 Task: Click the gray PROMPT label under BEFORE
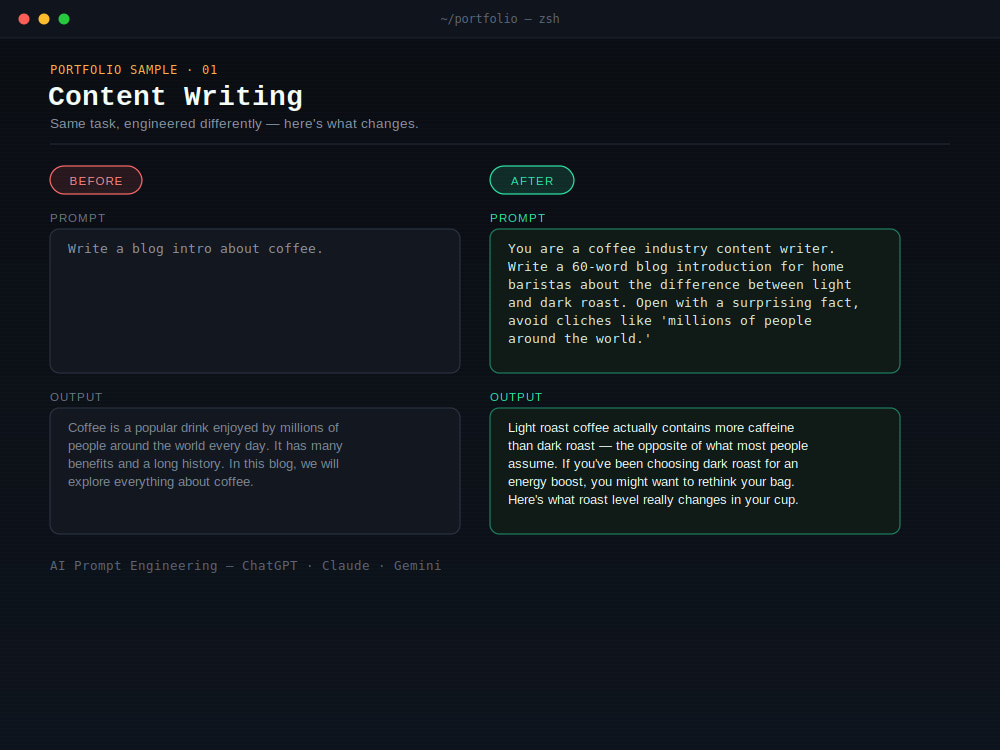(x=78, y=218)
